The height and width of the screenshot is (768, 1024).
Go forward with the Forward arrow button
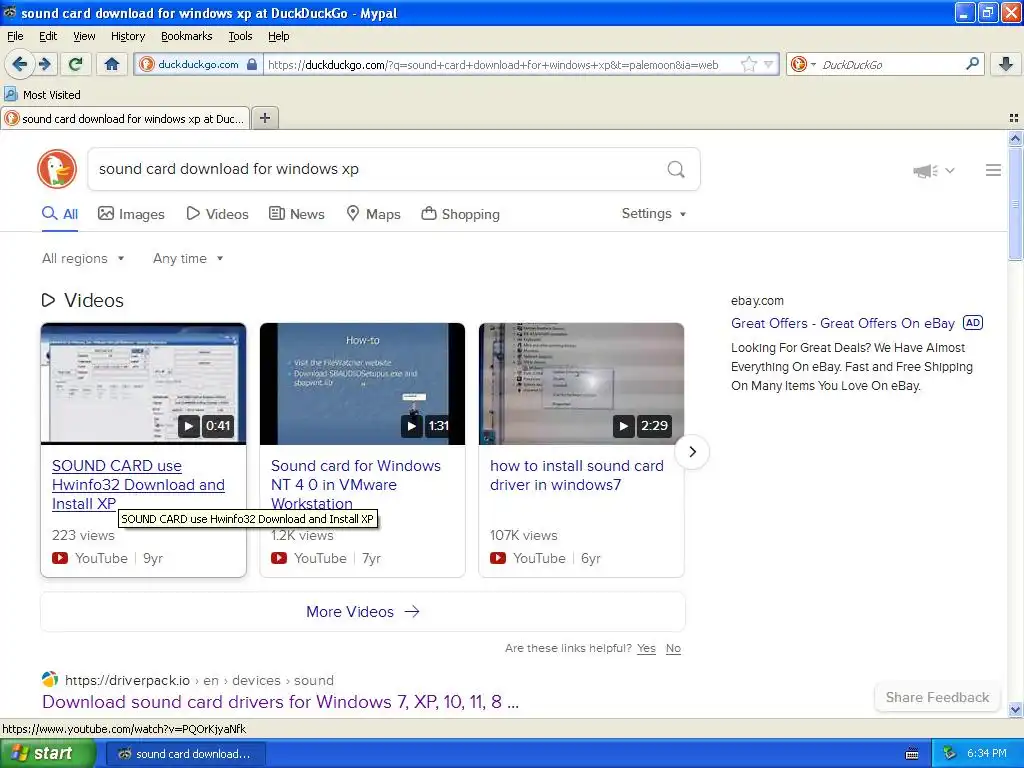[45, 64]
